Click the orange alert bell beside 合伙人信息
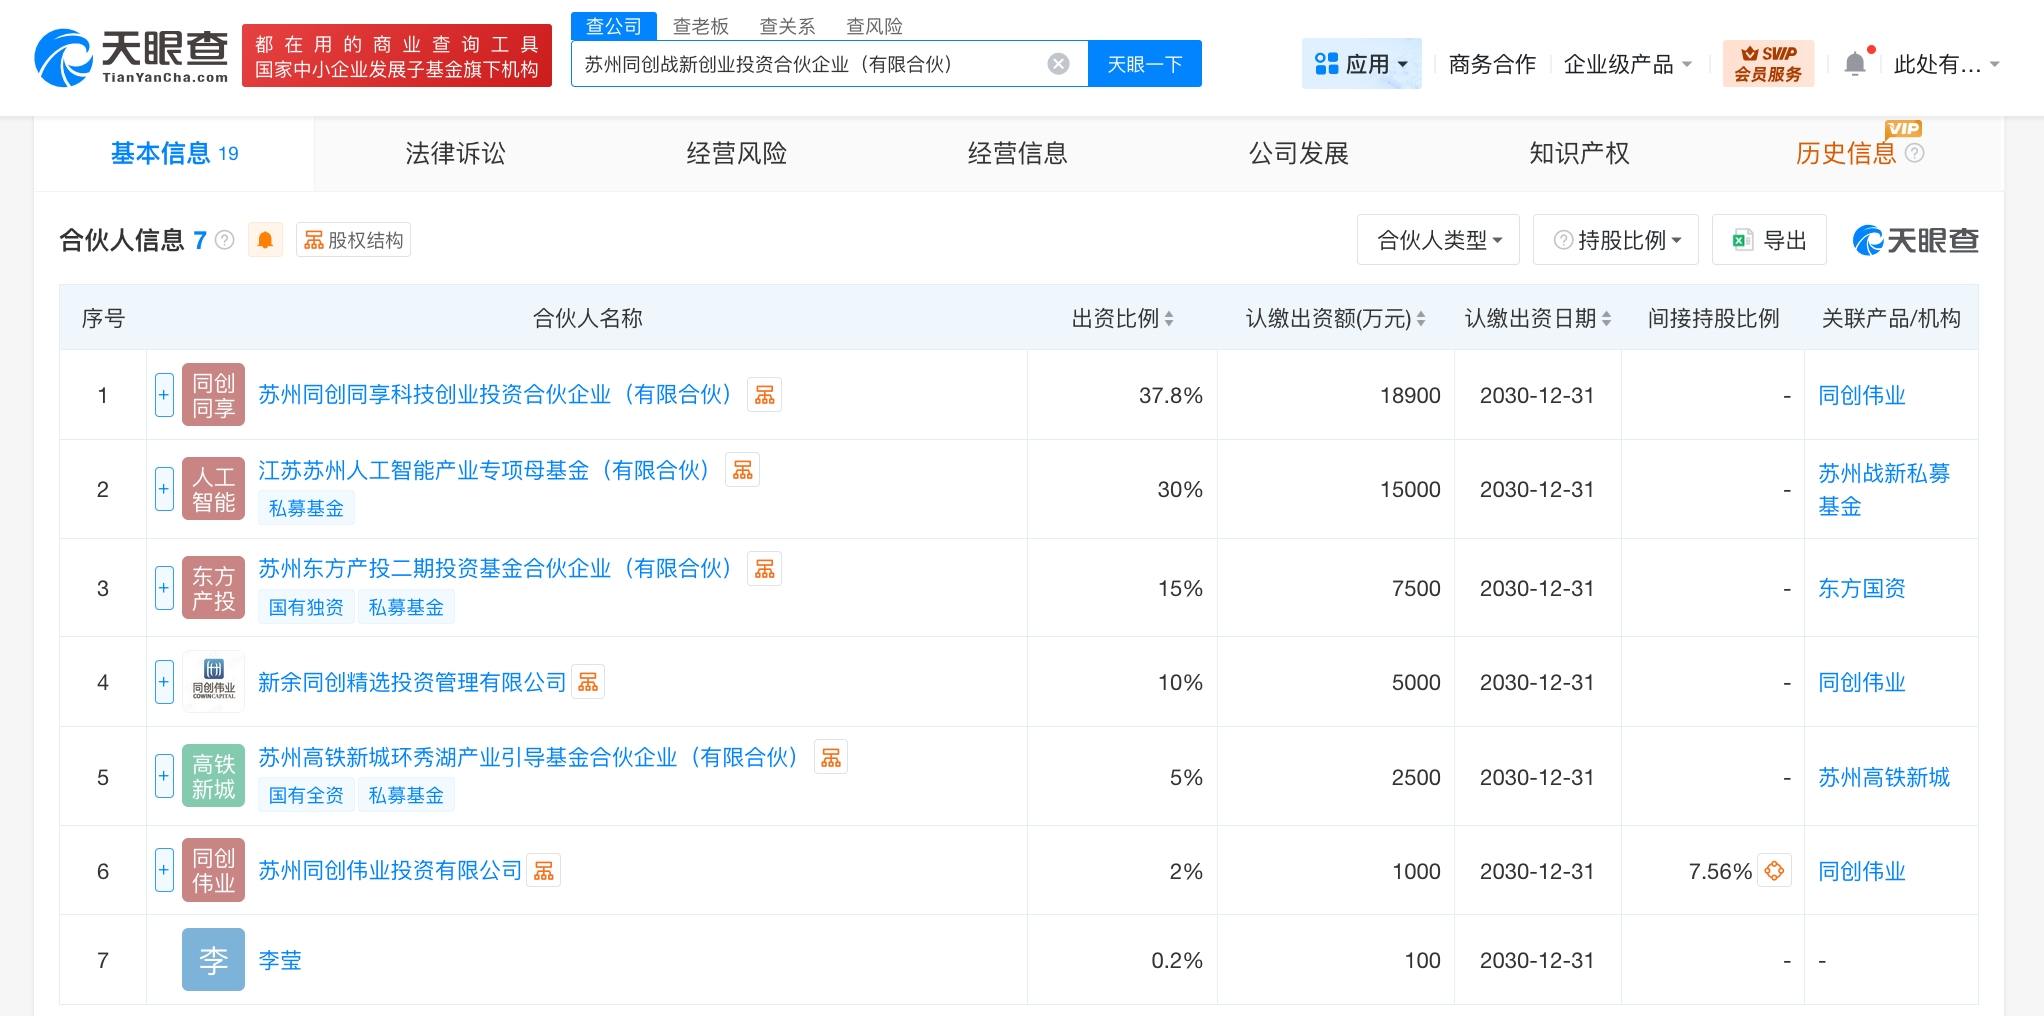The width and height of the screenshot is (2044, 1016). point(265,240)
